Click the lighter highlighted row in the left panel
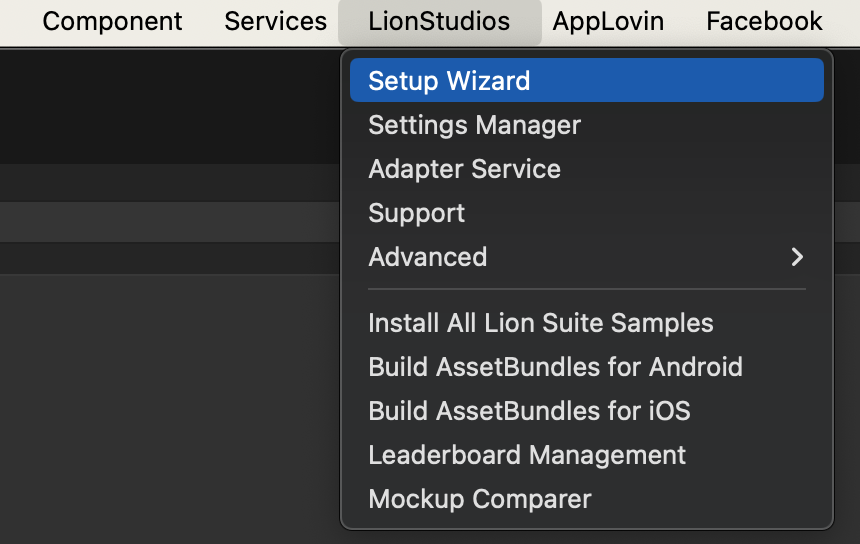Viewport: 860px width, 544px height. pos(169,222)
